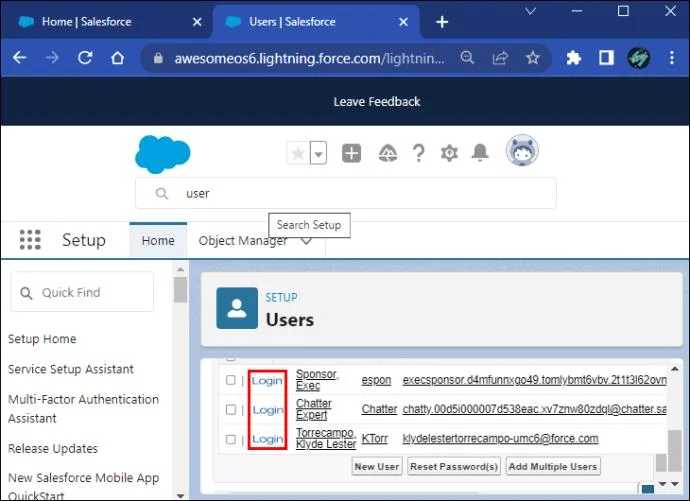
Task: Select the Users | Salesforce browser tab
Action: 316,22
